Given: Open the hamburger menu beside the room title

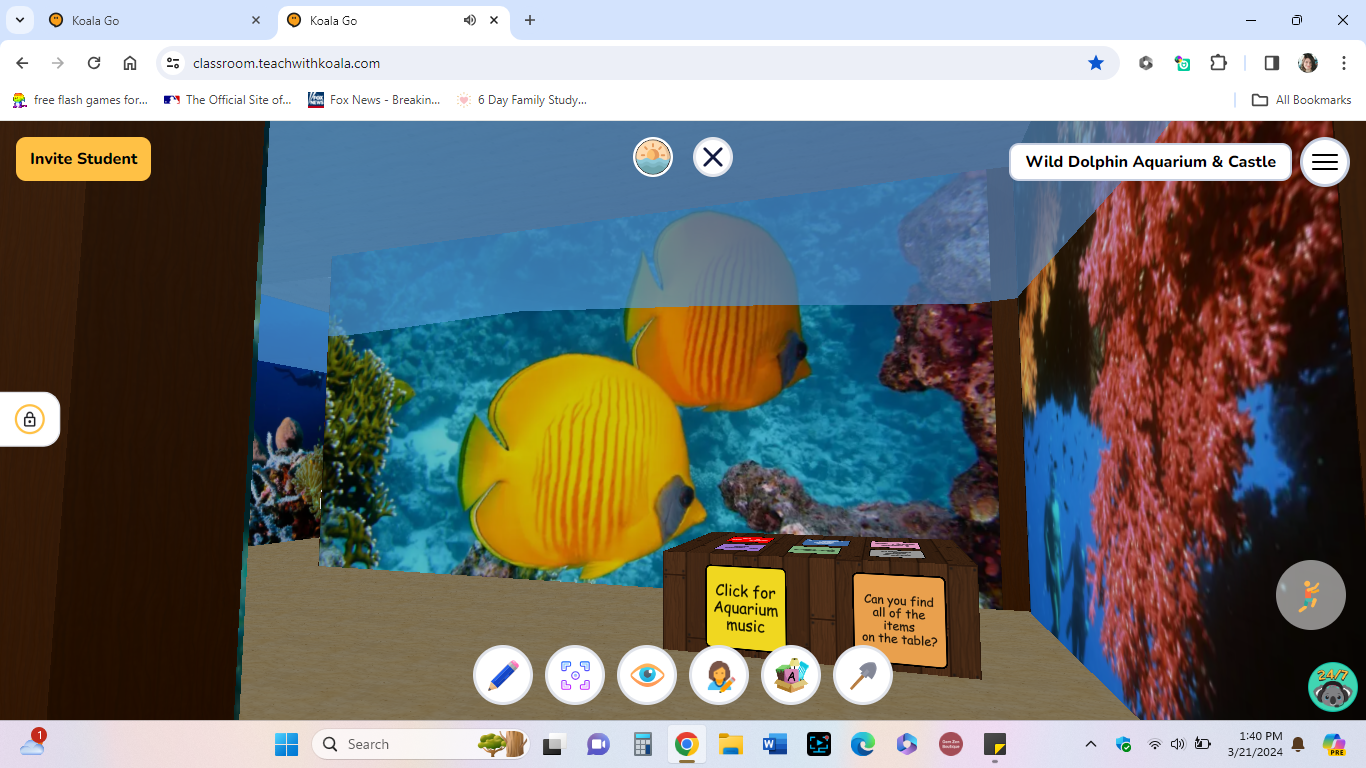Looking at the screenshot, I should click(1324, 161).
